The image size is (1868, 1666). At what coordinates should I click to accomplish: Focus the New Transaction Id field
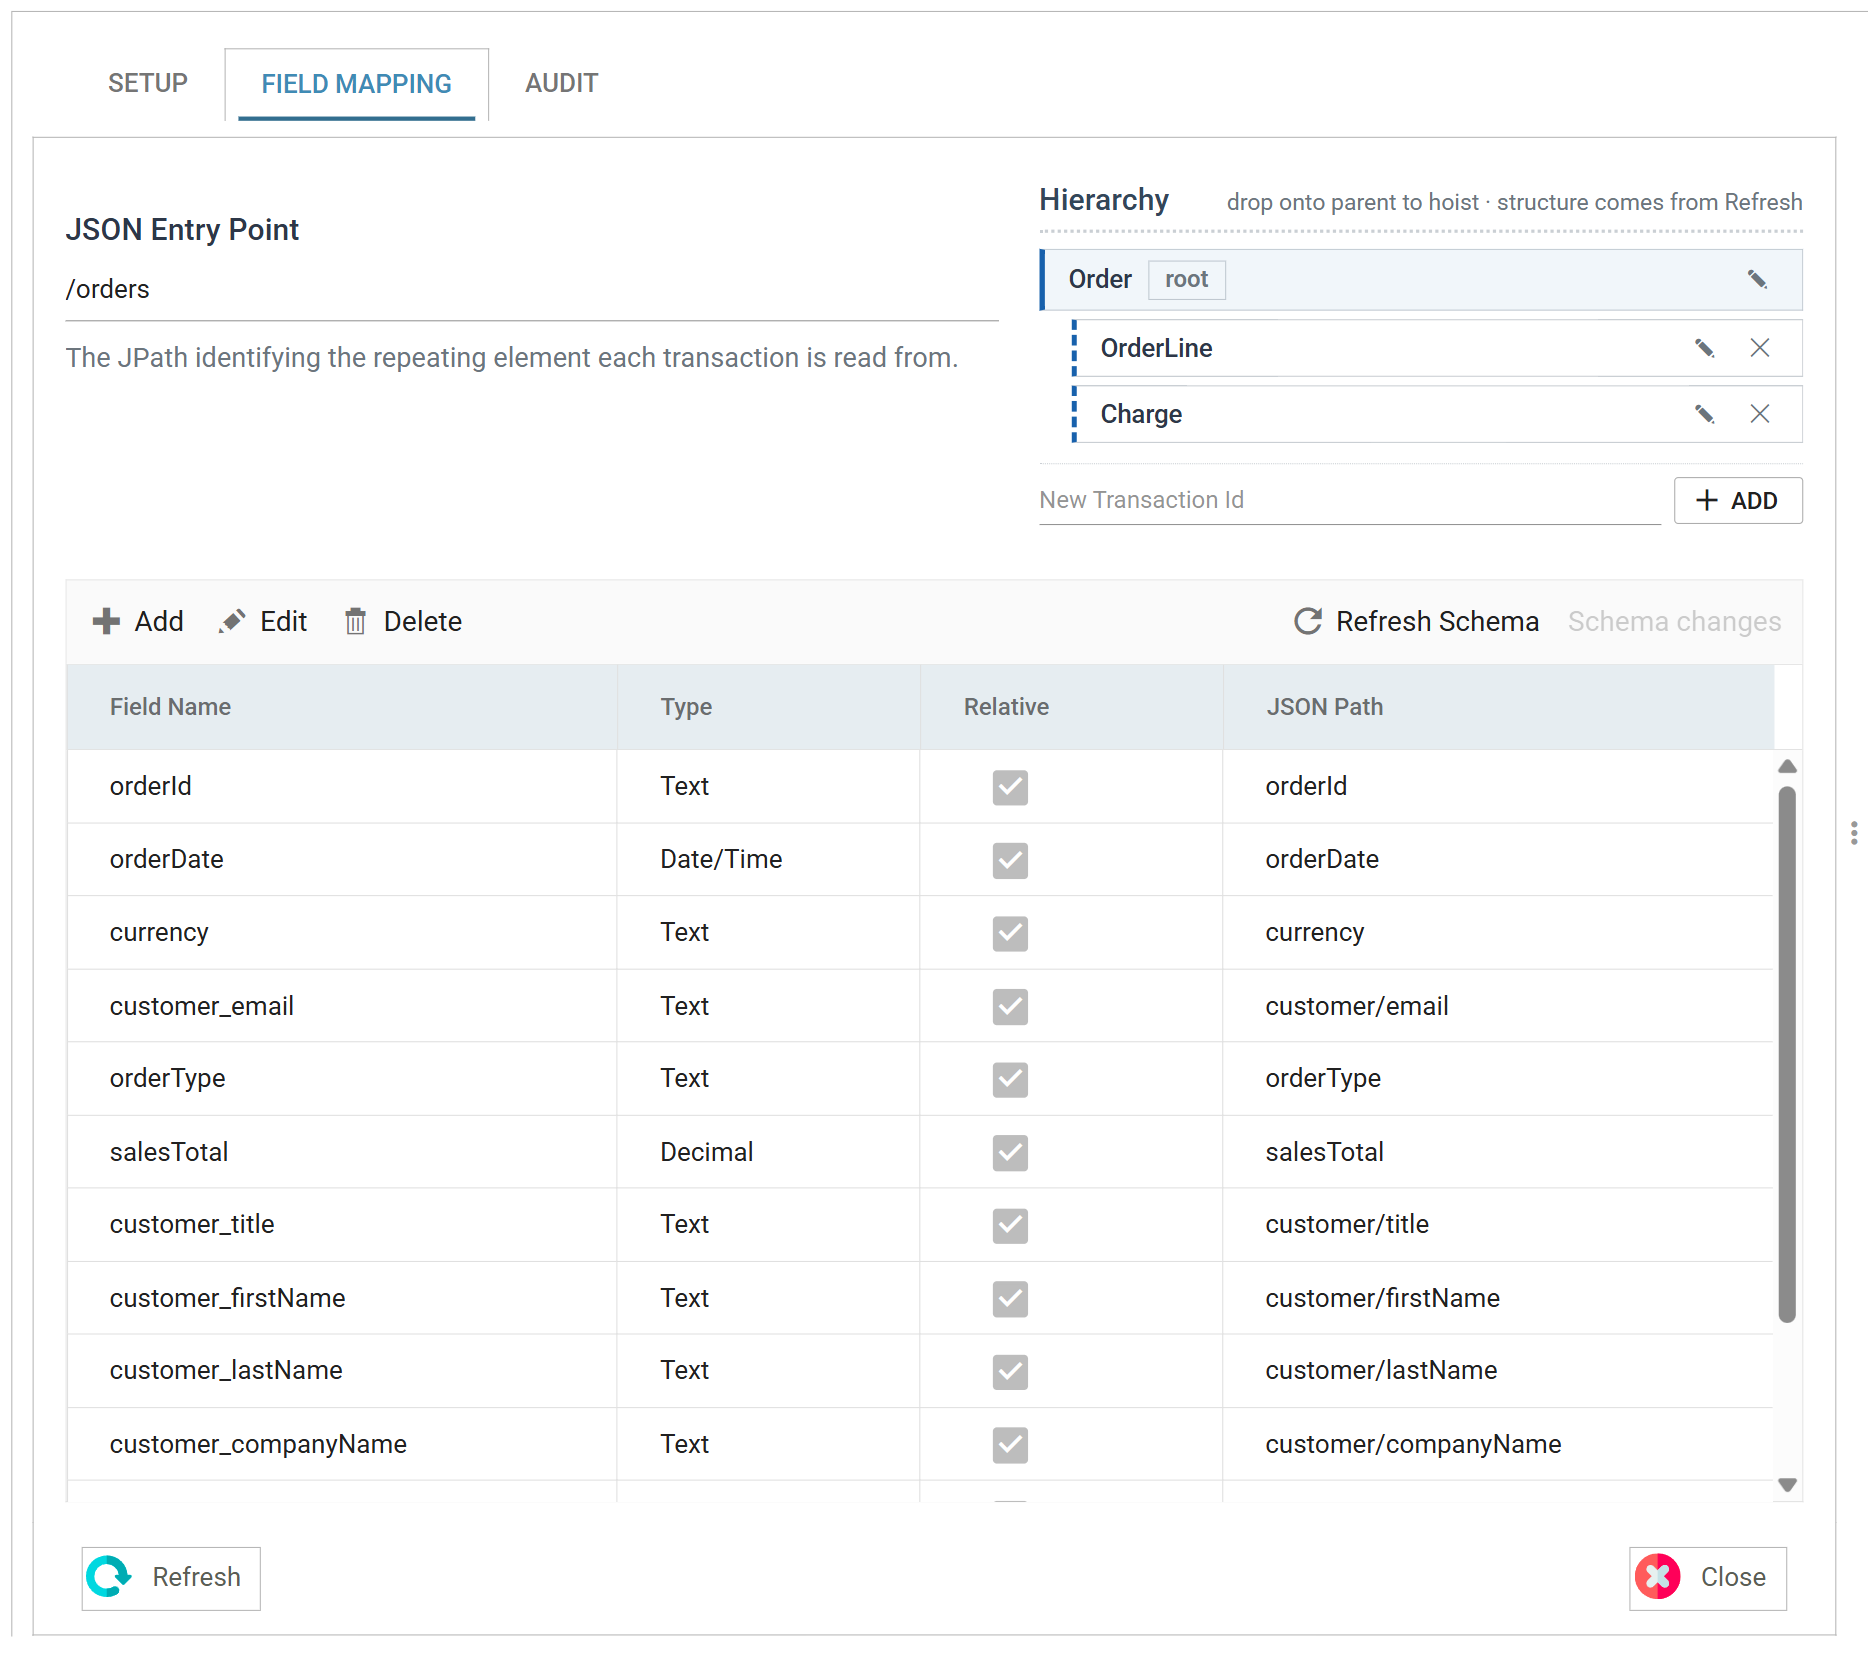1350,500
